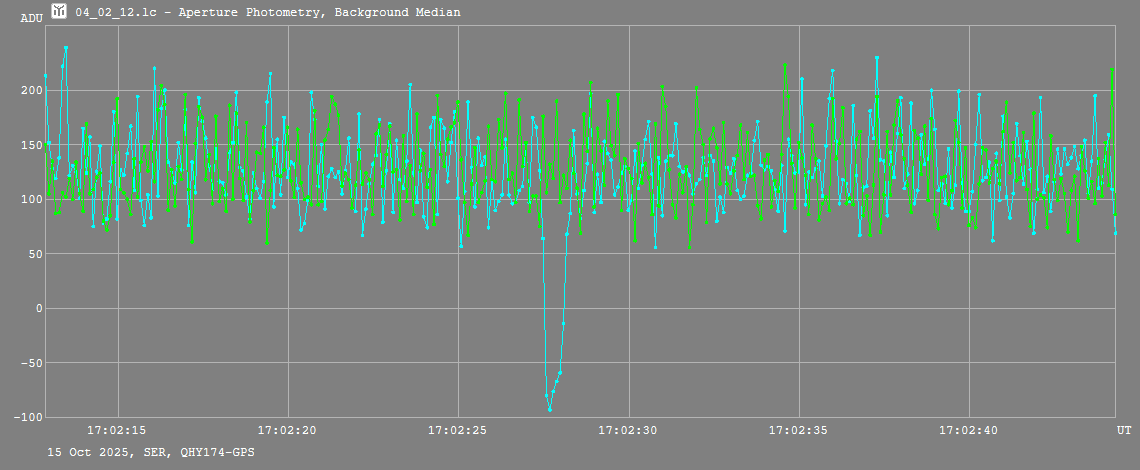Select the 17:02:25 time tick label
1140x470 pixels.
pyautogui.click(x=457, y=430)
